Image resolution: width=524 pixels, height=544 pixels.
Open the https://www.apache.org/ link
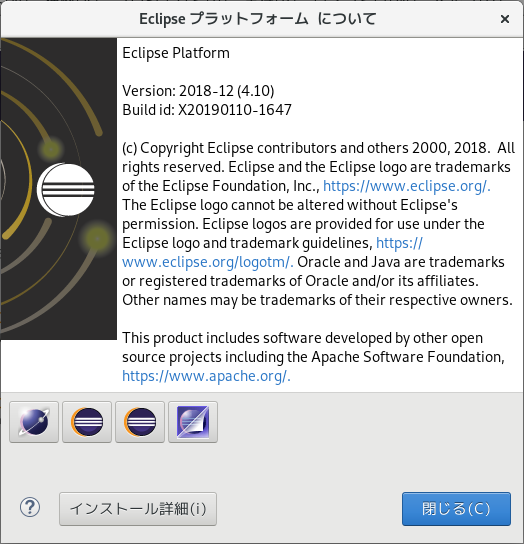[x=206, y=376]
